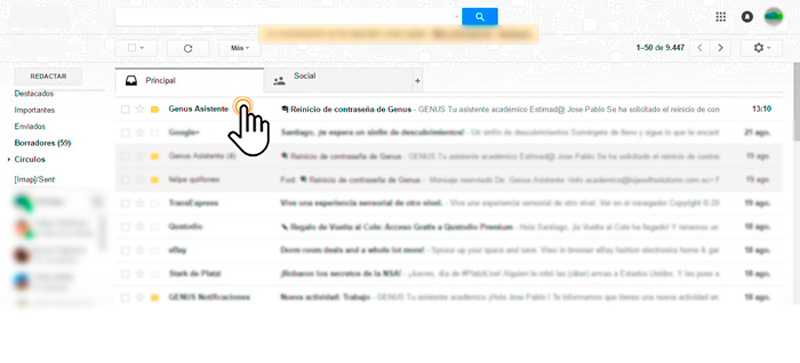Star the eBay email

click(x=140, y=250)
